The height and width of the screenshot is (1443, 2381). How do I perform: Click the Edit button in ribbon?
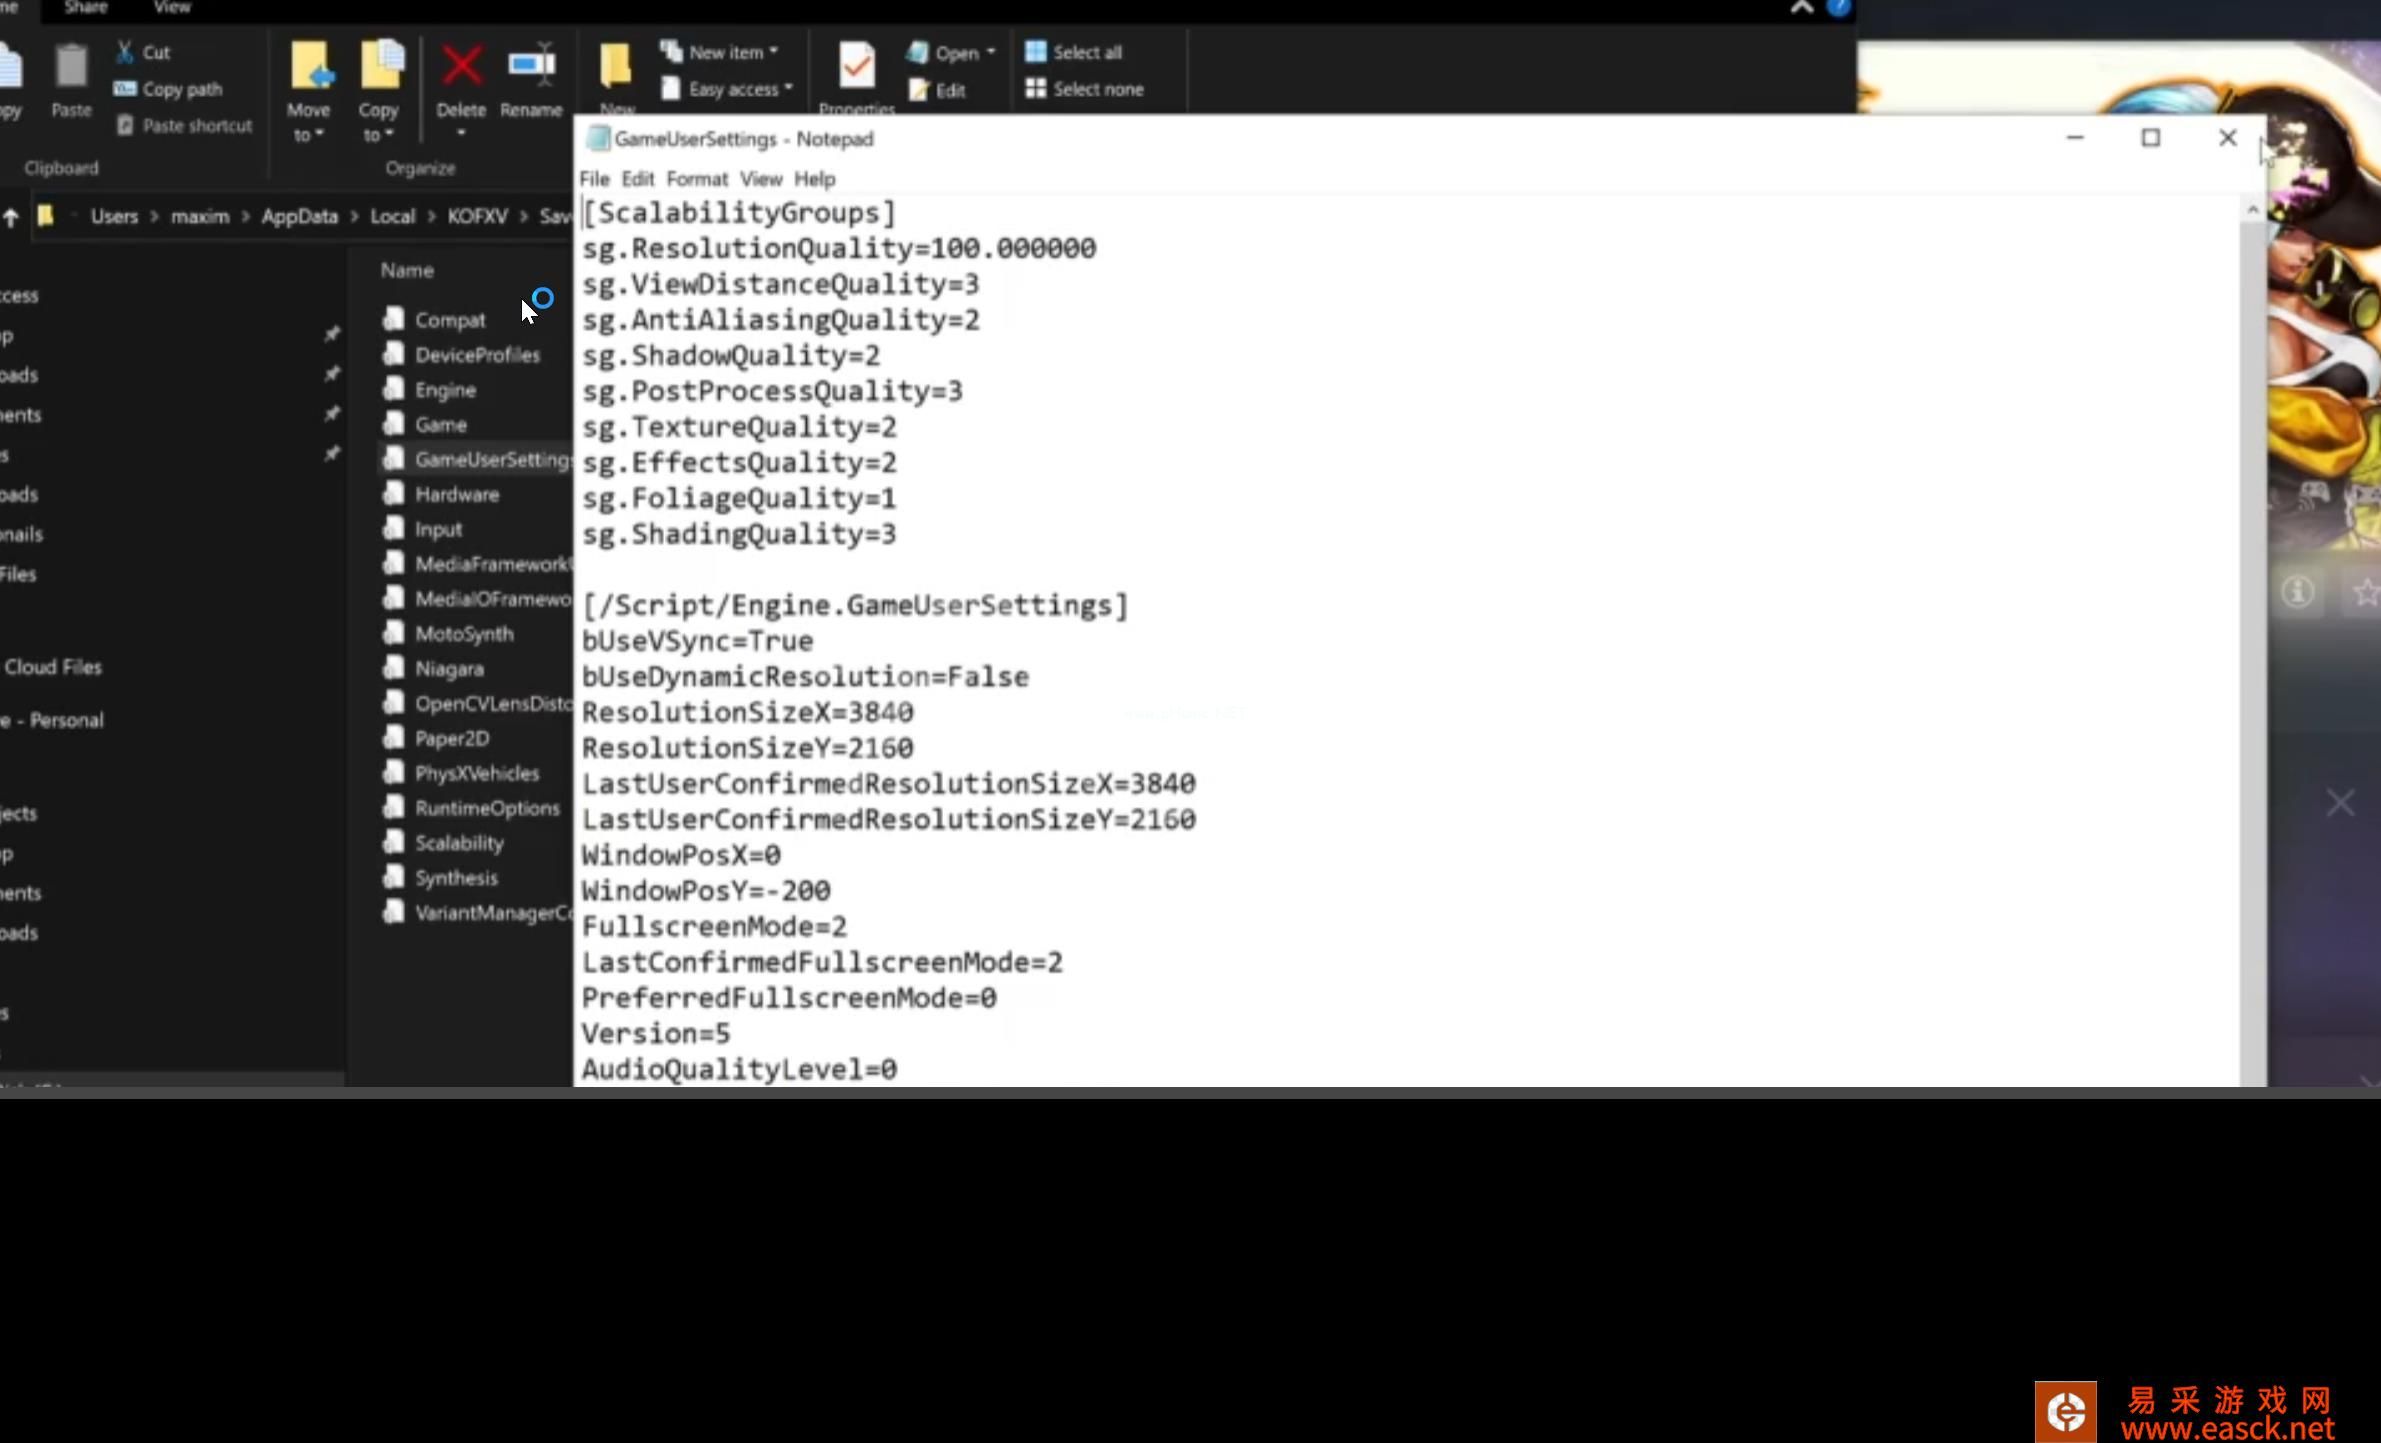(937, 90)
